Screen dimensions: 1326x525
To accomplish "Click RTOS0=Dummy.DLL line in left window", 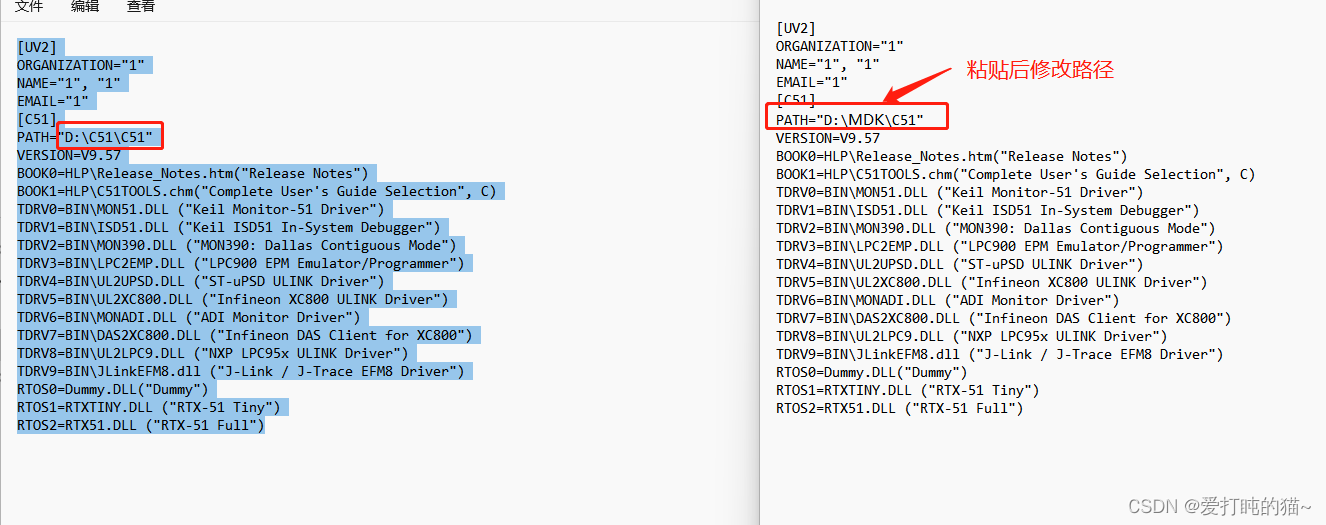I will pos(112,389).
